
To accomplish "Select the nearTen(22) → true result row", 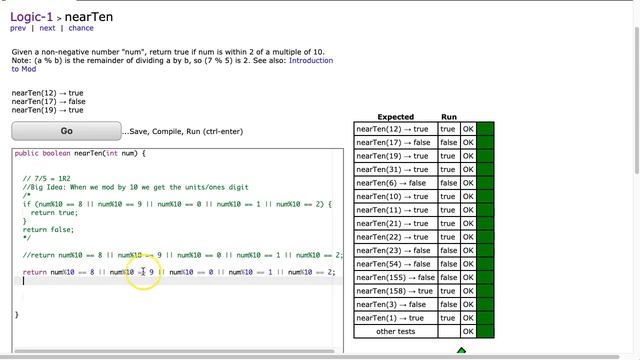I will click(x=424, y=237).
